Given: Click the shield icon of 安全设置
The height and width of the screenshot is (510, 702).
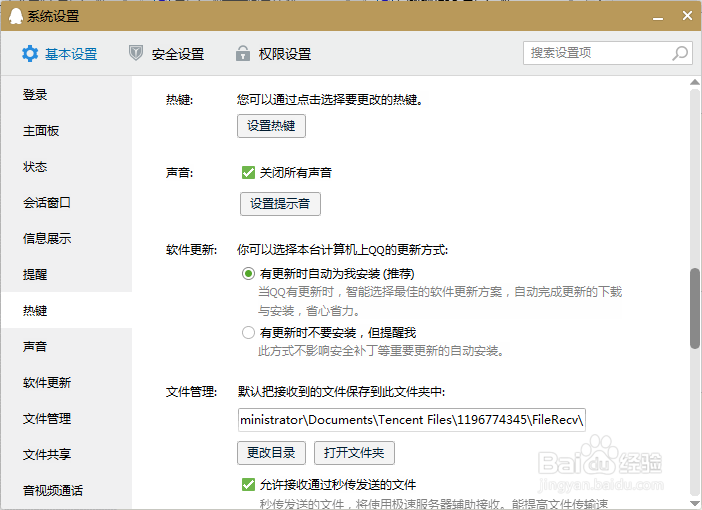Looking at the screenshot, I should click(136, 53).
